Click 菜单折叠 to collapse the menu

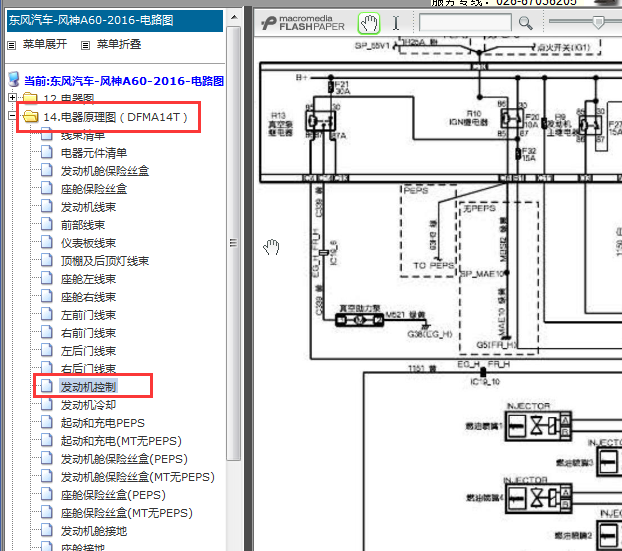click(x=119, y=44)
